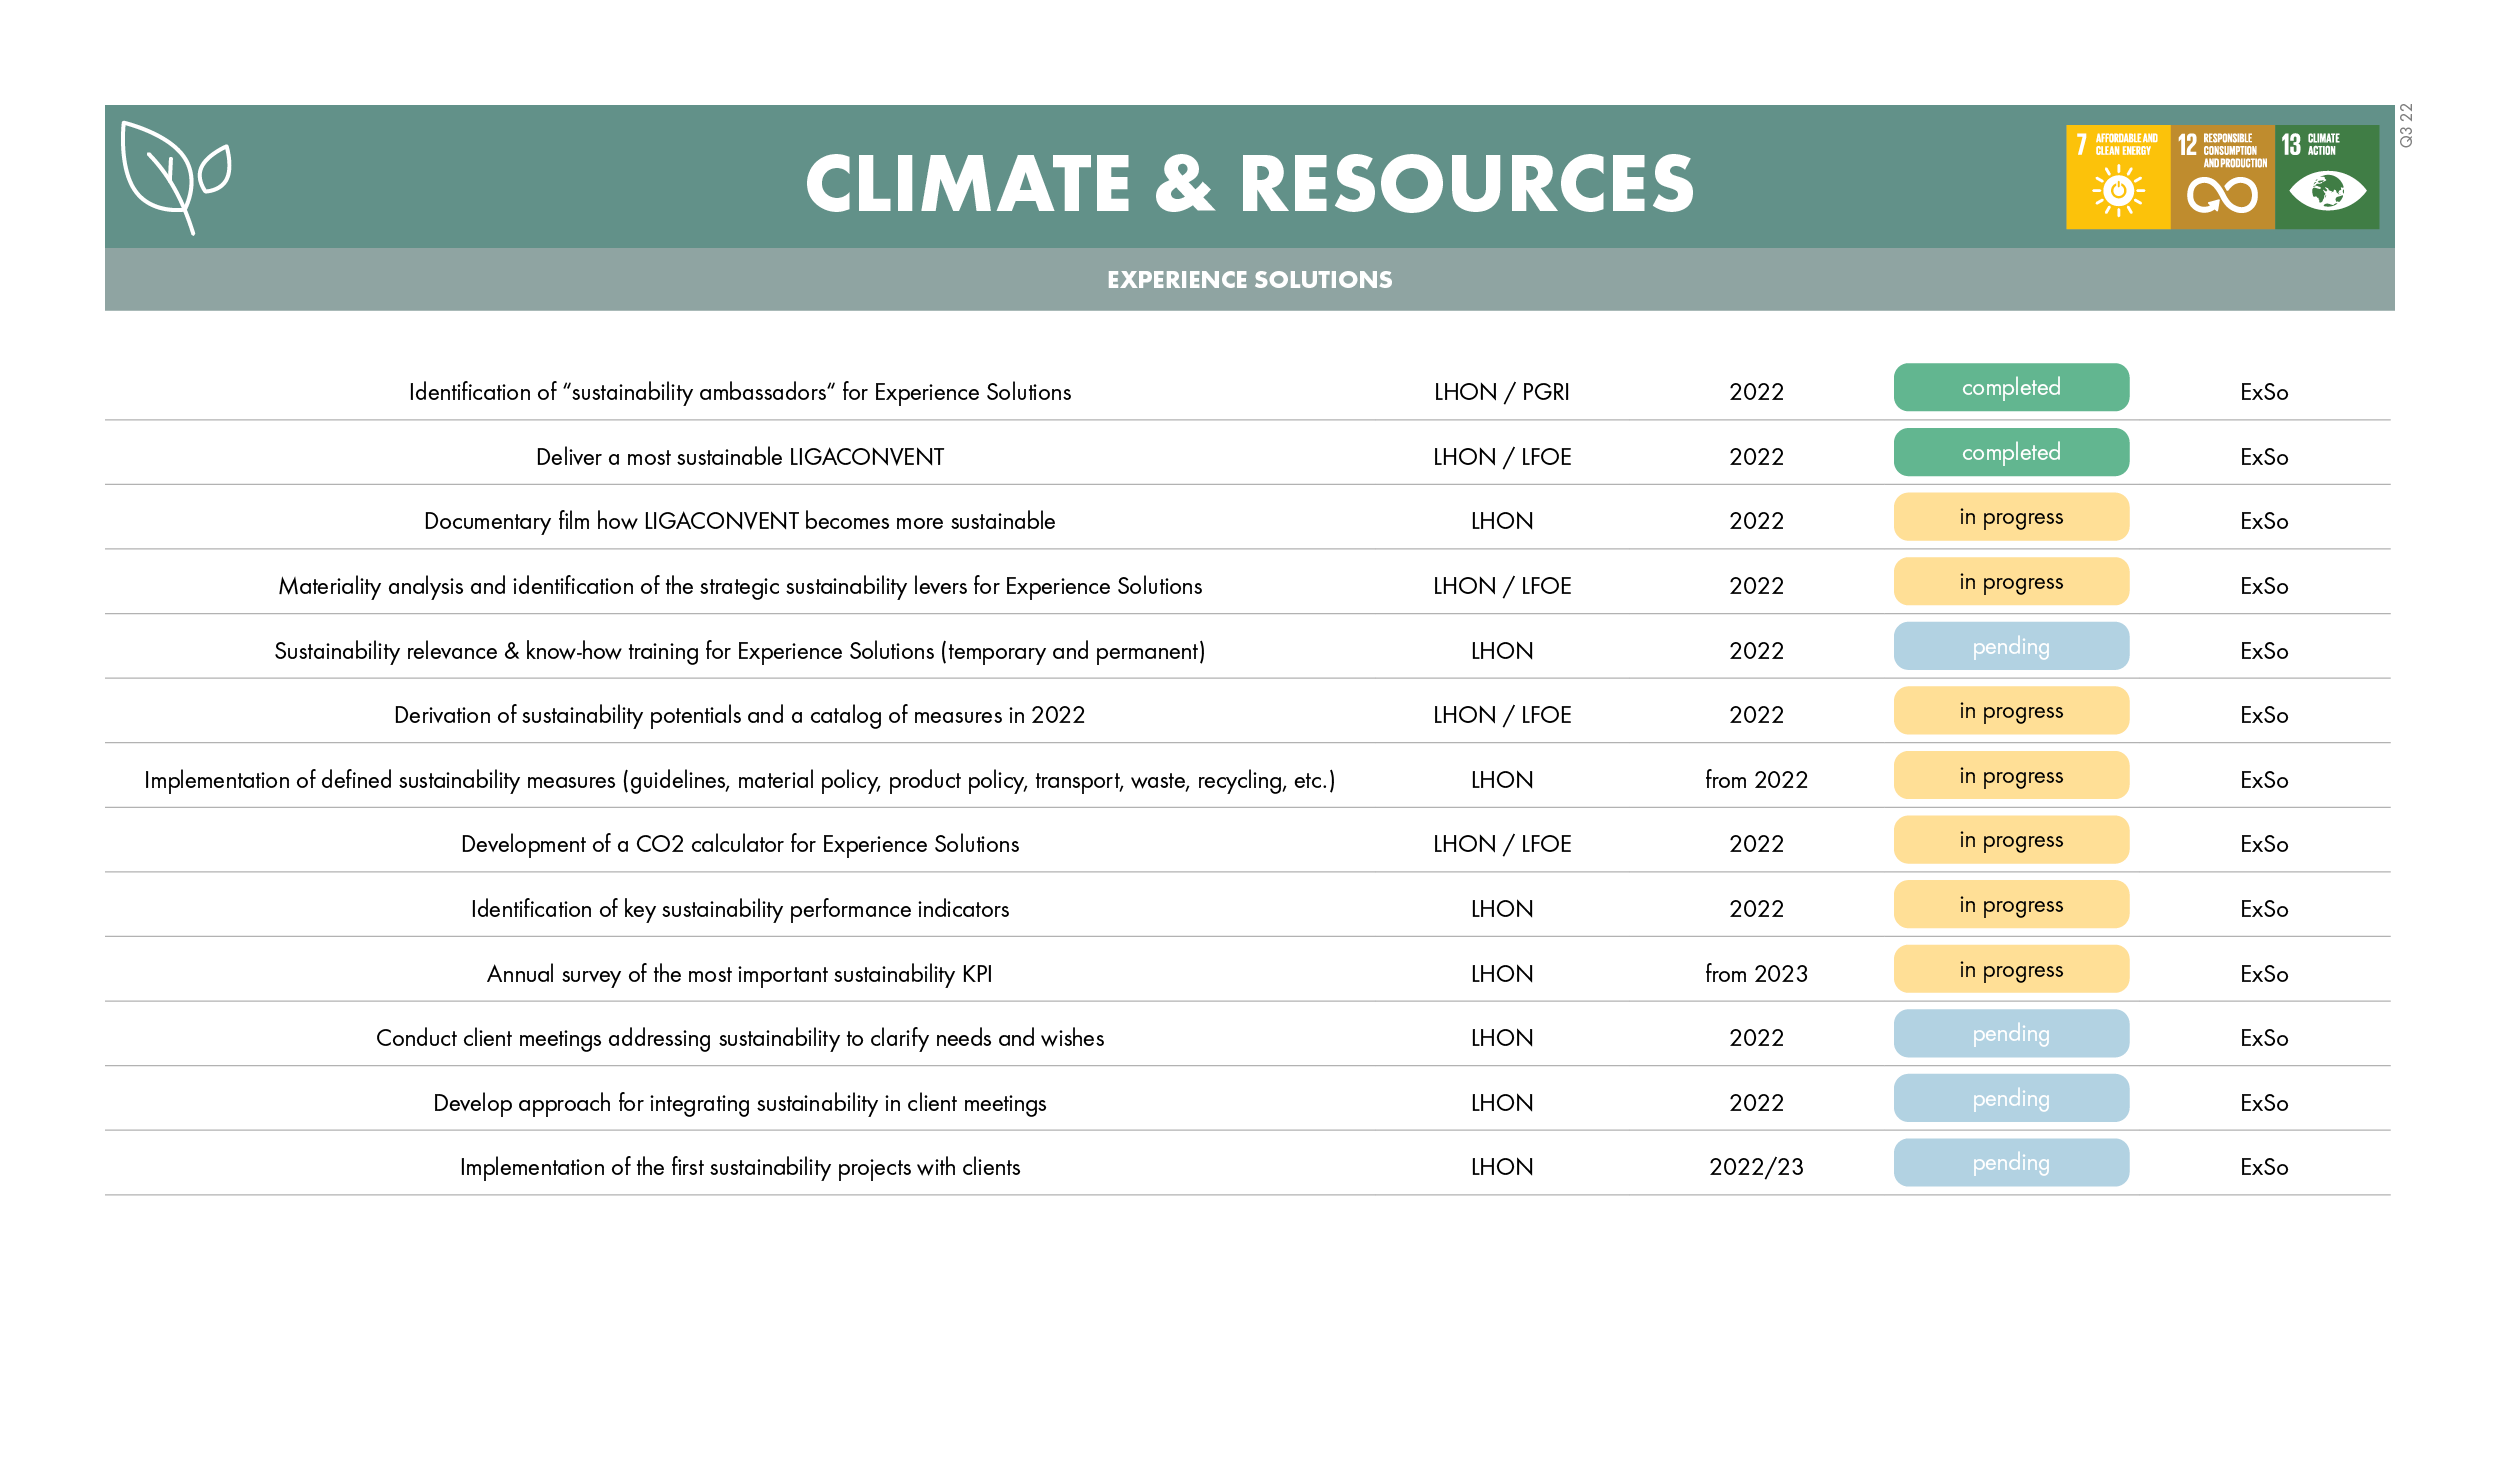
Task: Click the SDG 7 Affordable Clean Energy icon
Action: tap(2117, 177)
